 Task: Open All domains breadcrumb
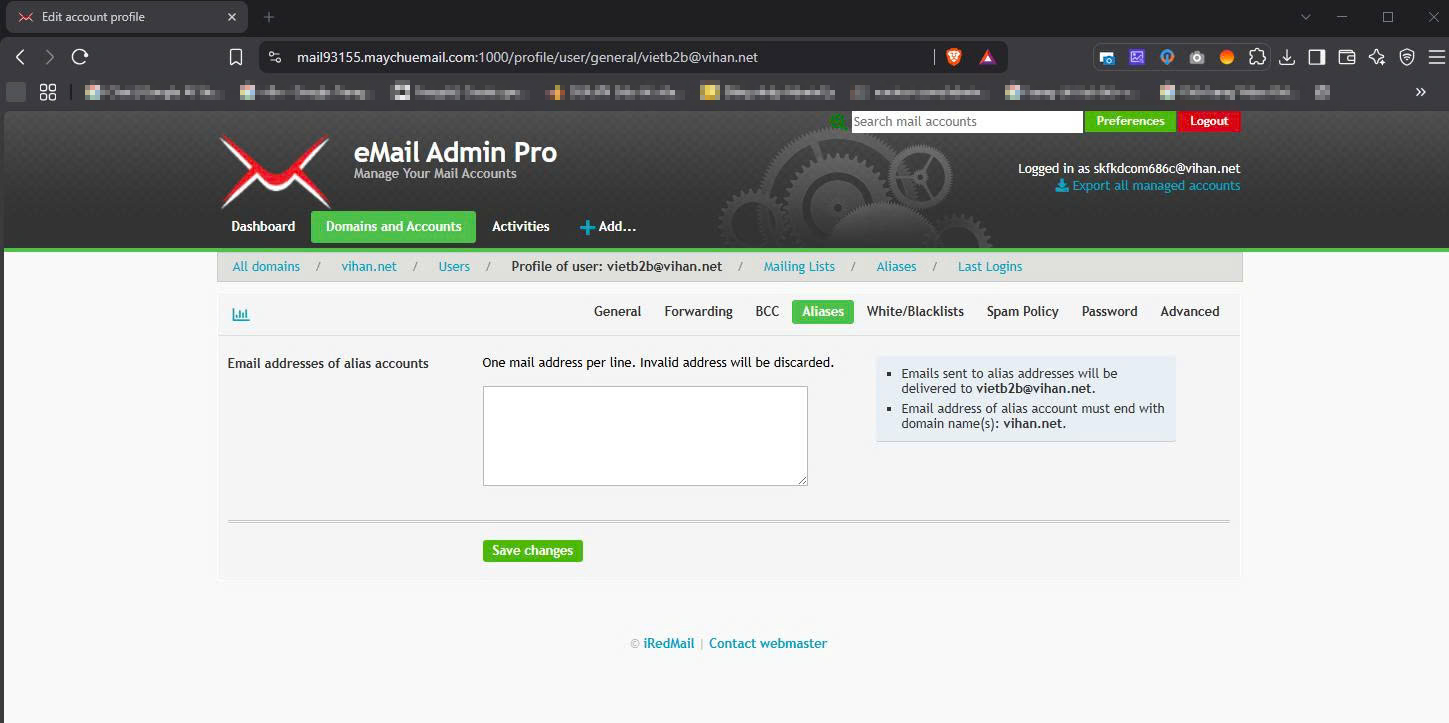[x=266, y=267]
